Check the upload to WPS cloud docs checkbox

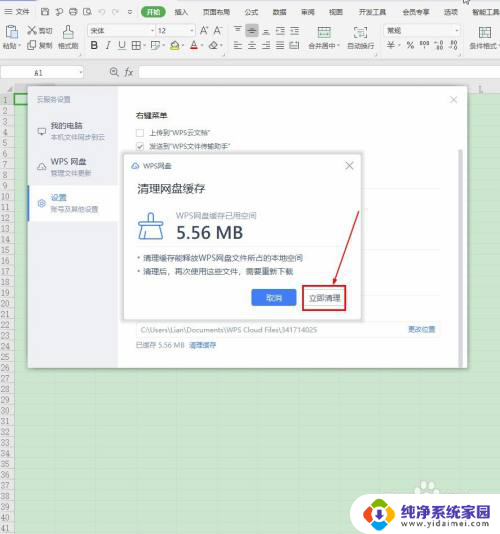(140, 132)
